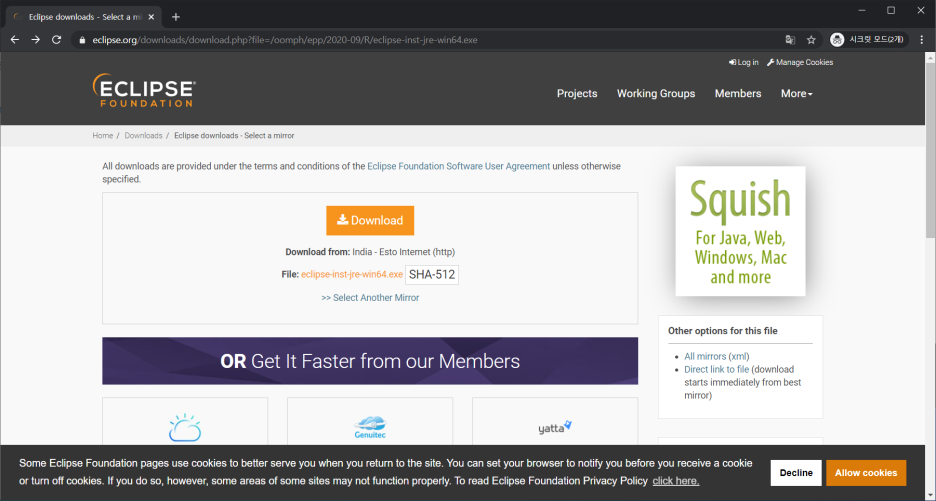Go to Home breadcrumb
Image resolution: width=936 pixels, height=501 pixels.
click(103, 136)
